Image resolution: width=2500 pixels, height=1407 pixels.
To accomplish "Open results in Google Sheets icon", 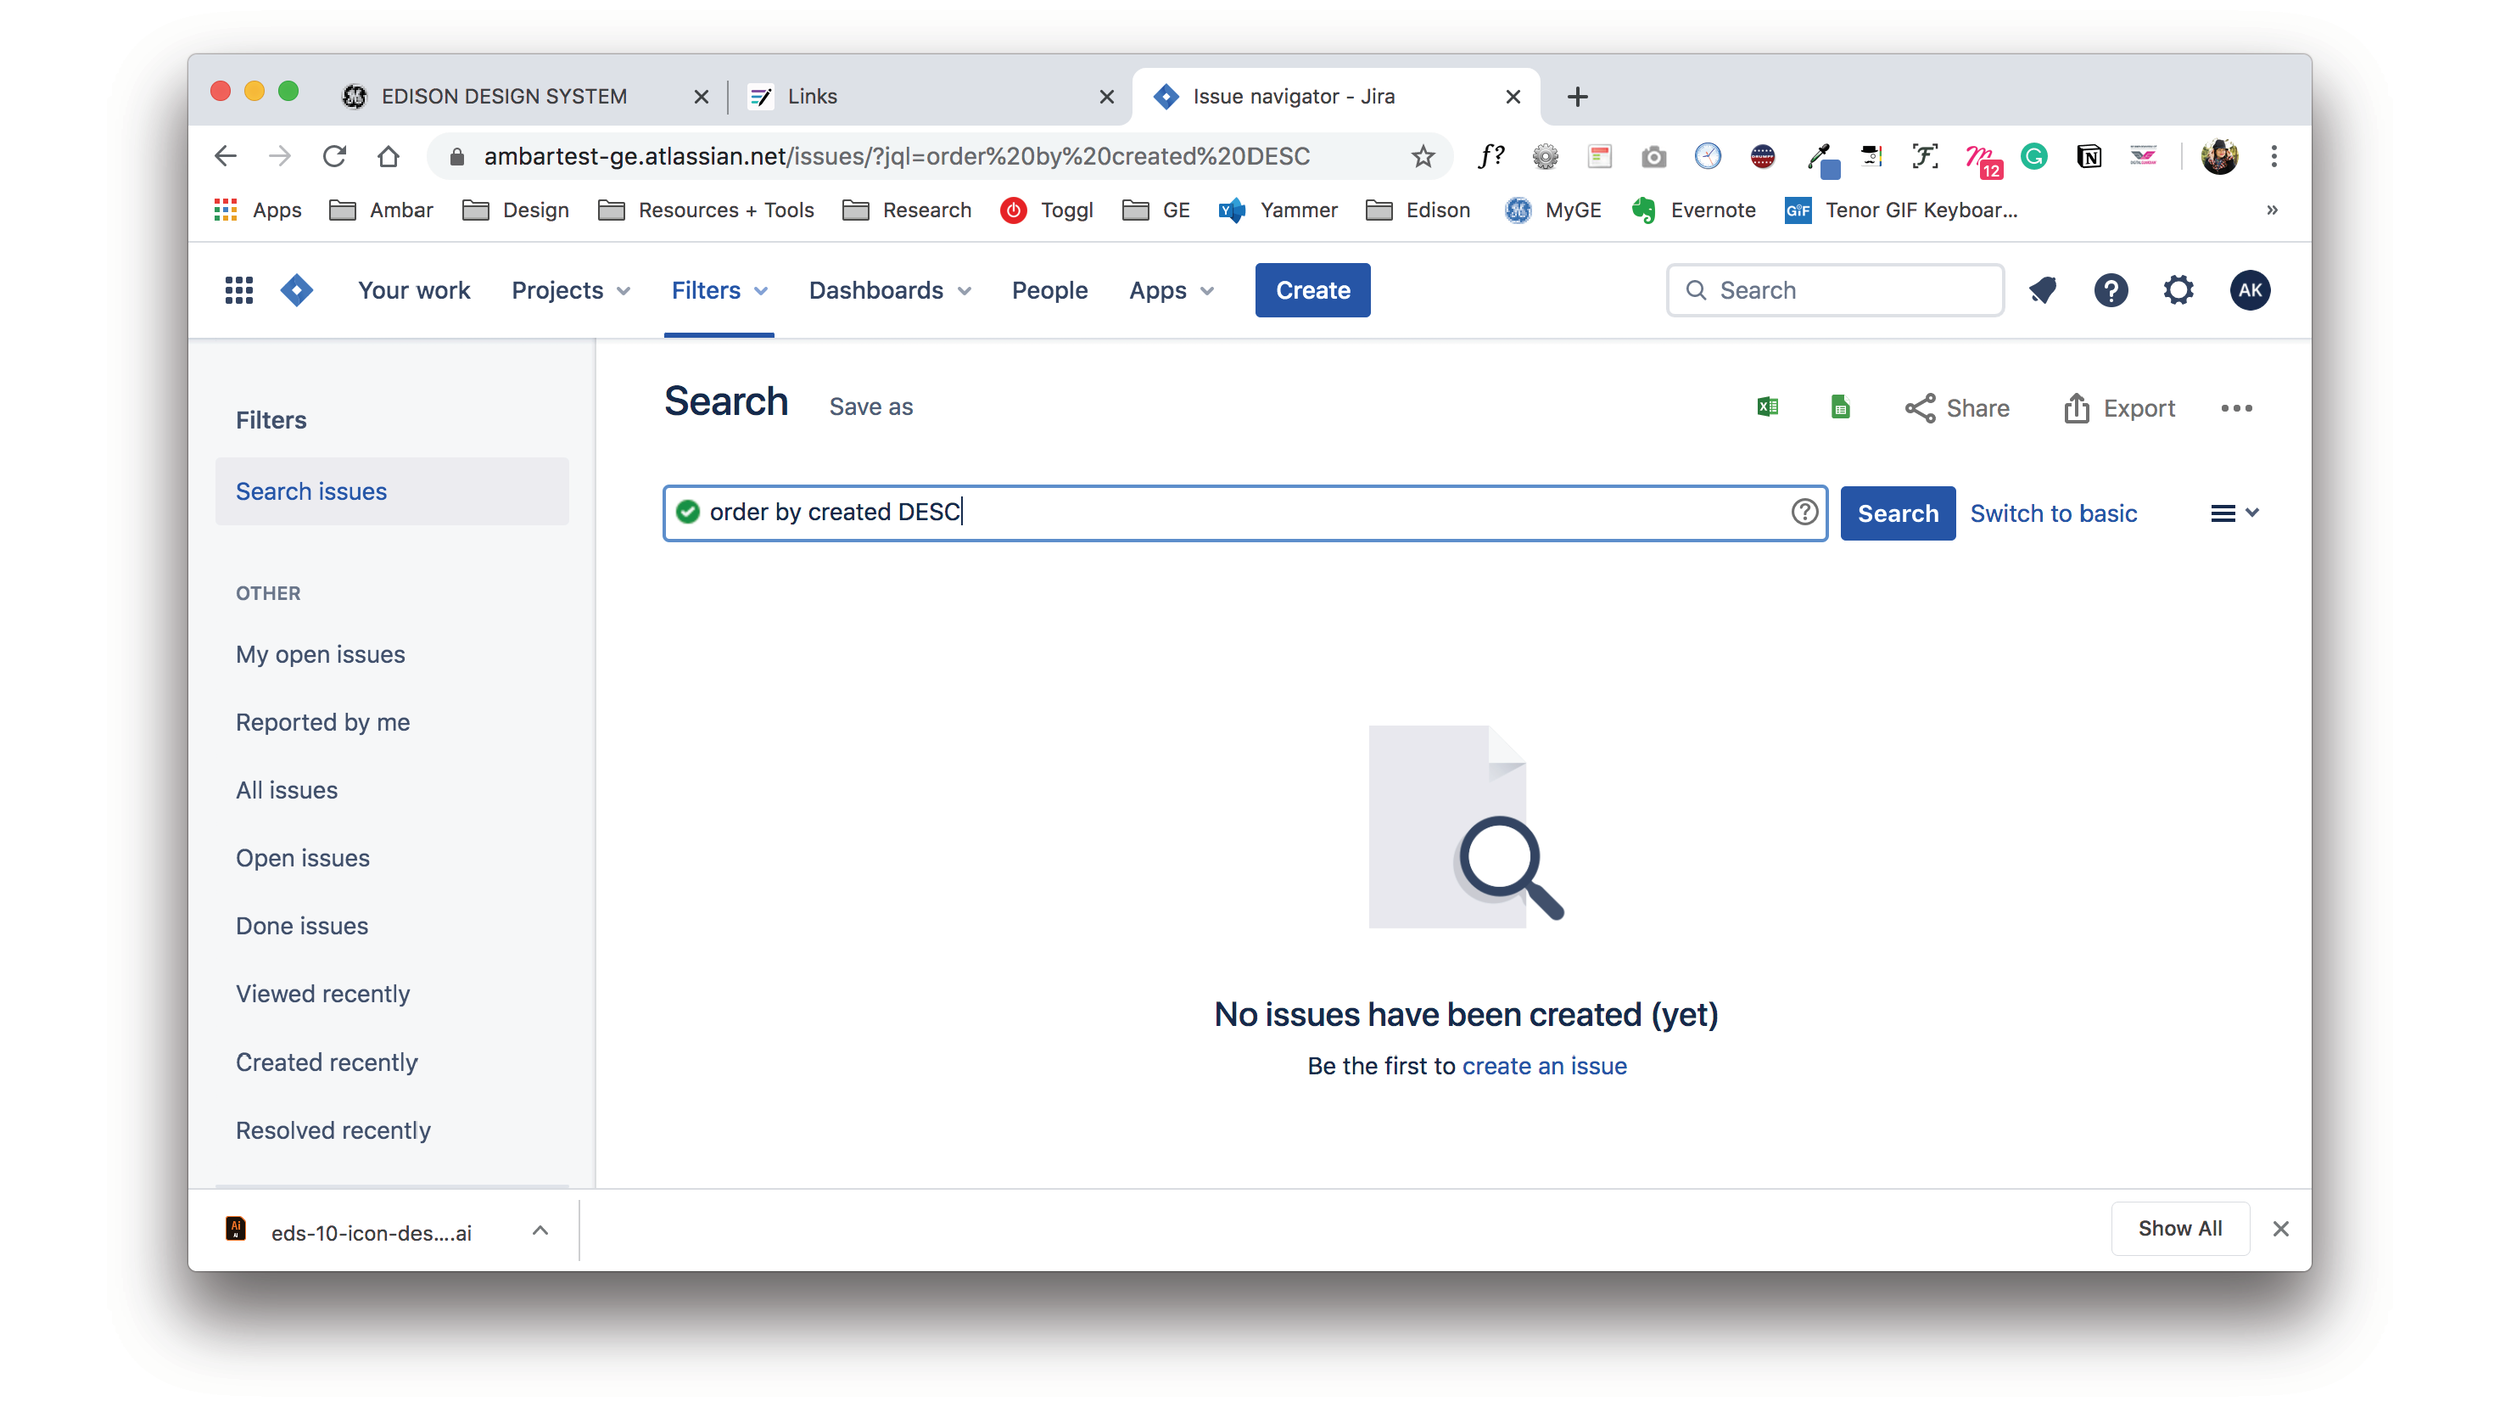I will tap(1840, 407).
